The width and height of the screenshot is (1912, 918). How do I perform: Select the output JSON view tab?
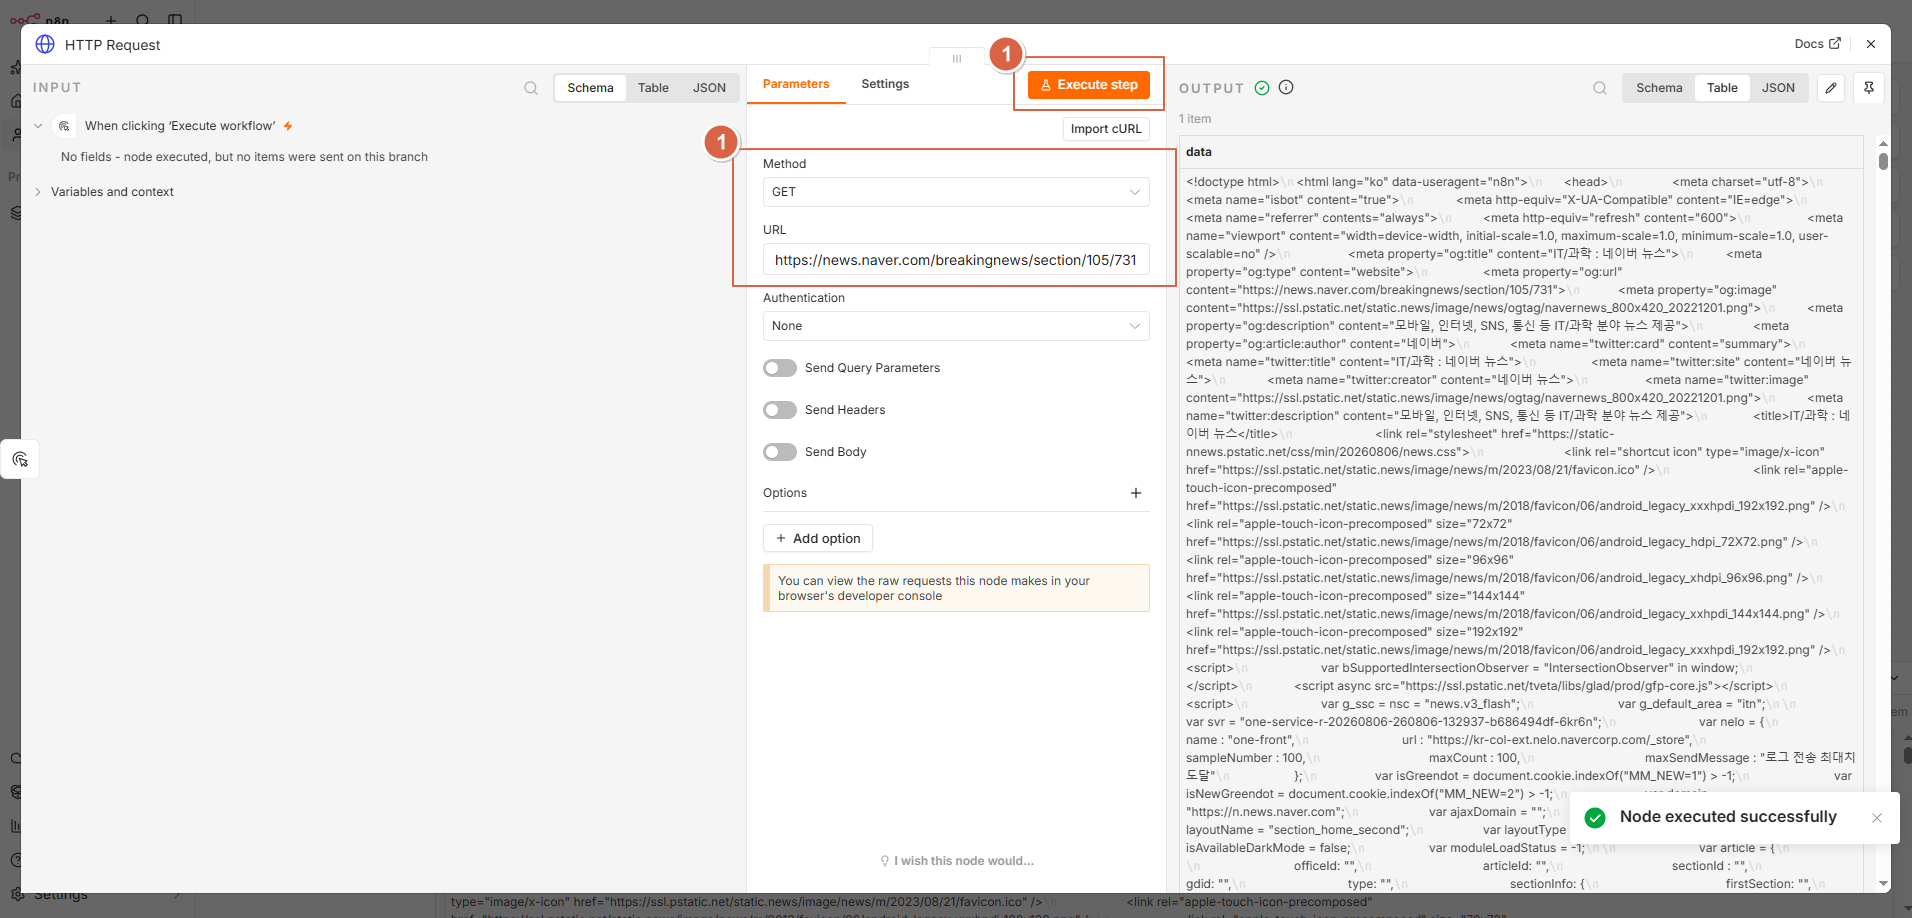pos(1778,88)
